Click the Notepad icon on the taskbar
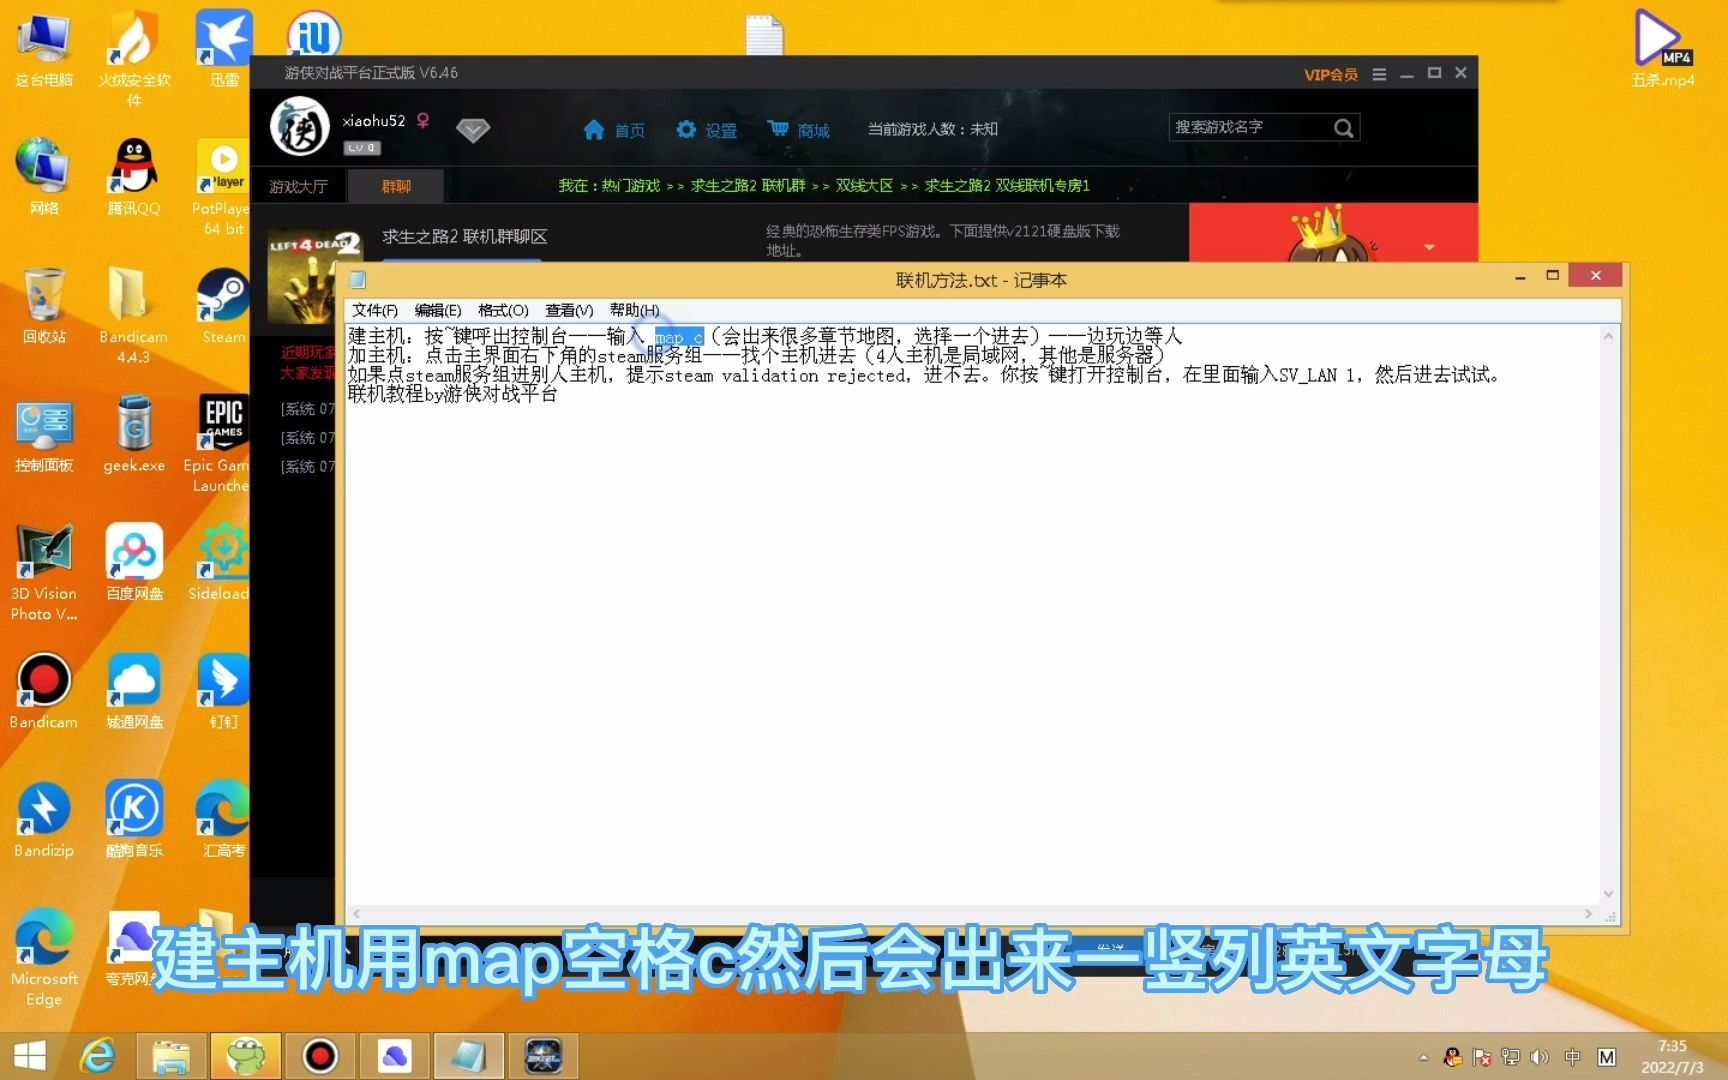The width and height of the screenshot is (1728, 1080). pos(468,1056)
